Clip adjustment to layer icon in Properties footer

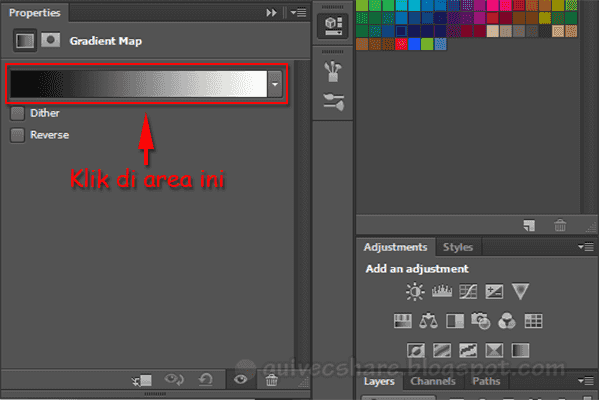coord(142,380)
